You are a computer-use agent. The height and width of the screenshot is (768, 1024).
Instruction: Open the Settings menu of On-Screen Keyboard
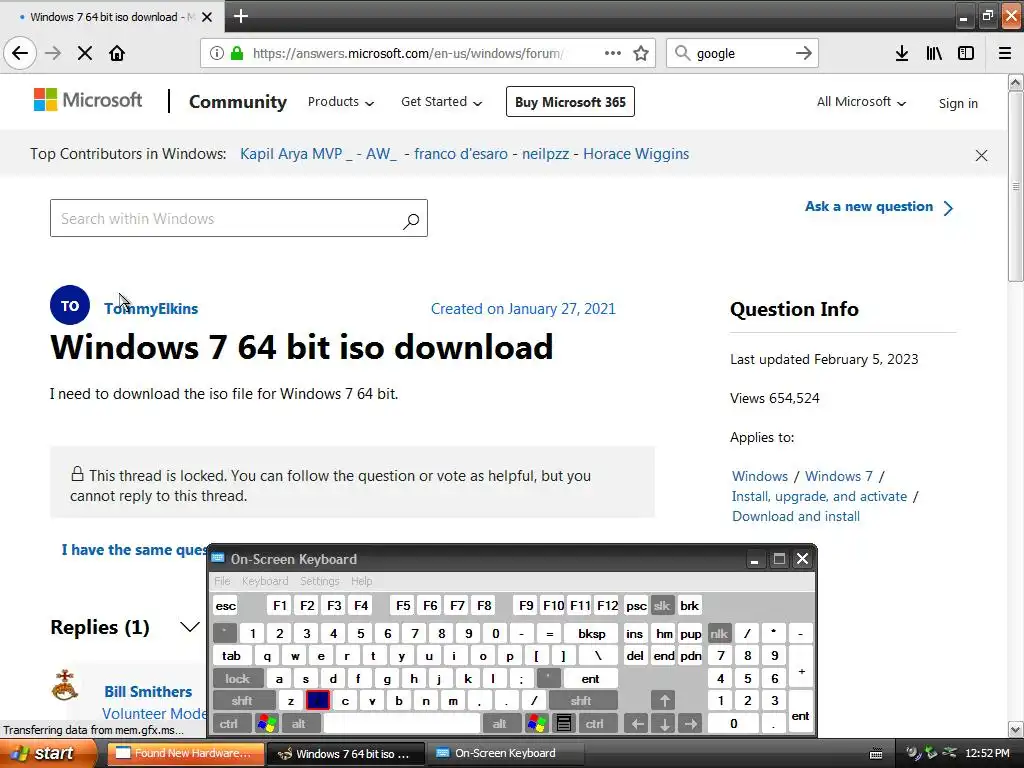pos(319,581)
